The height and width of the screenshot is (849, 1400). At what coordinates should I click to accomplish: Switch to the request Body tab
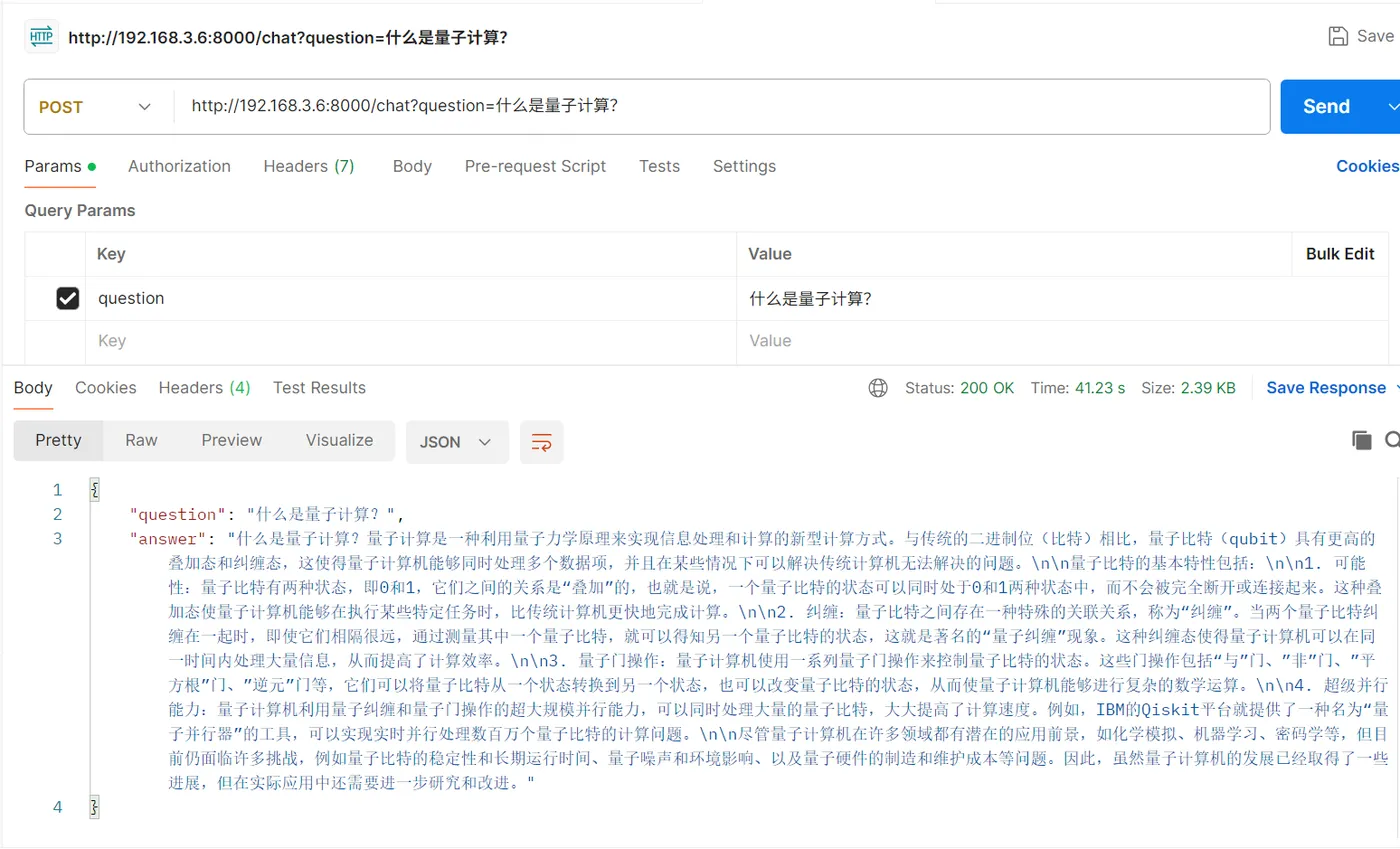coord(412,167)
